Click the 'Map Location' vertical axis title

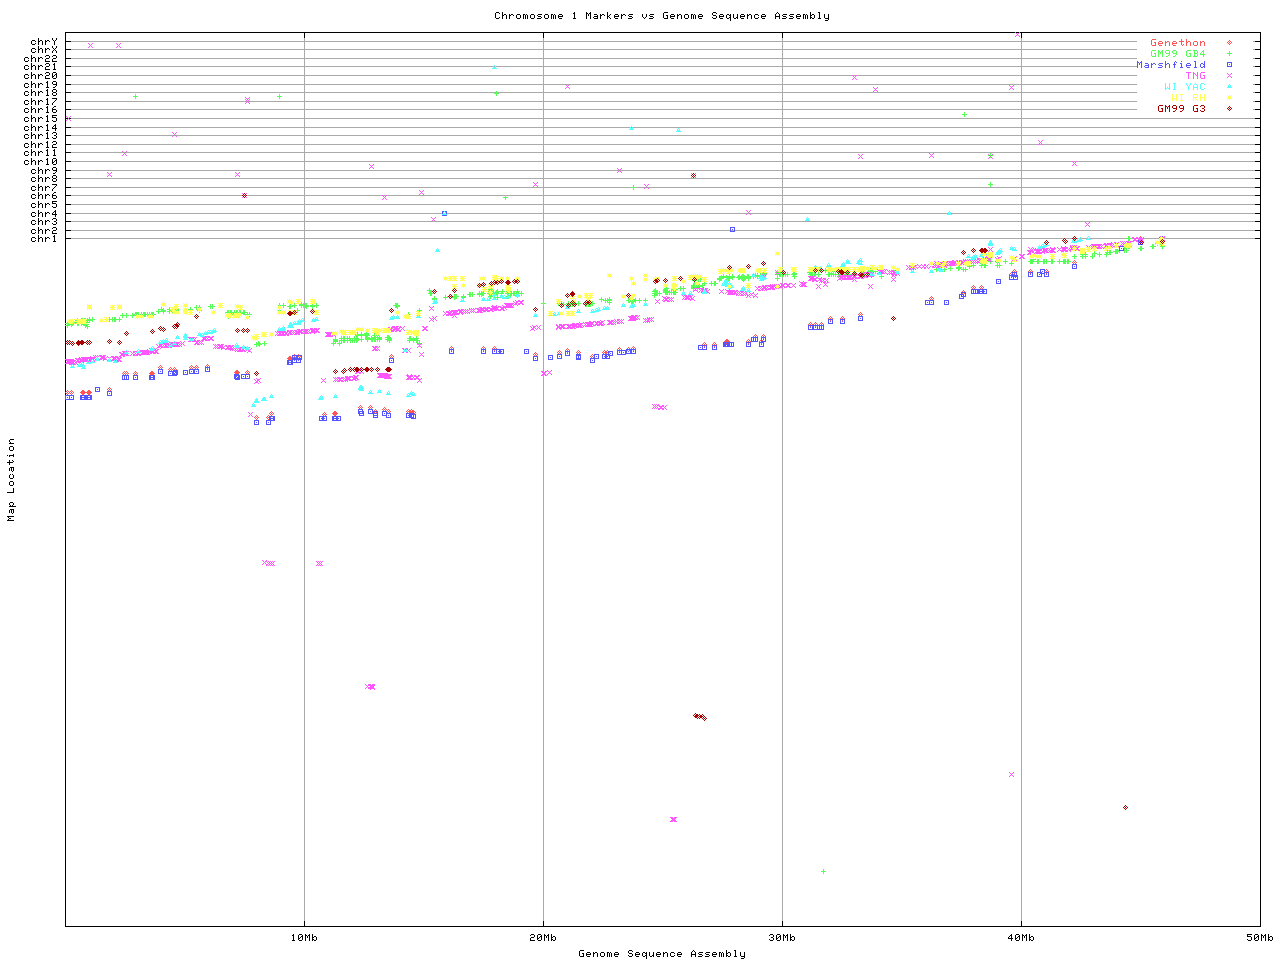[12, 480]
